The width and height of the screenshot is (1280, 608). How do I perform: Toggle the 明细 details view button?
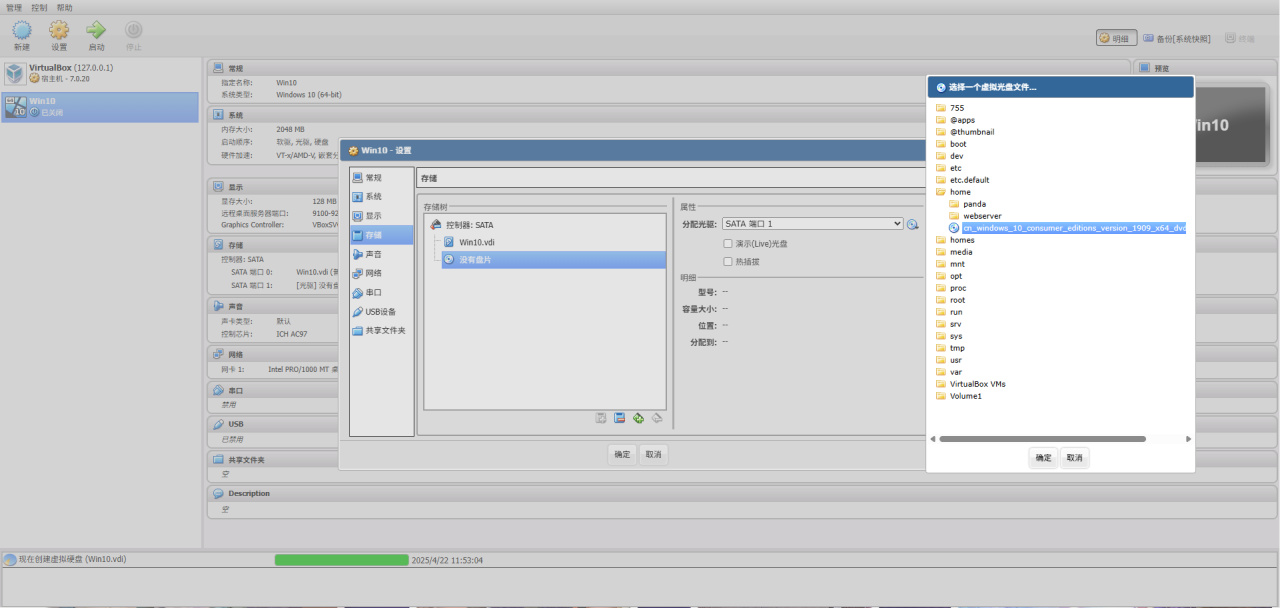1115,38
